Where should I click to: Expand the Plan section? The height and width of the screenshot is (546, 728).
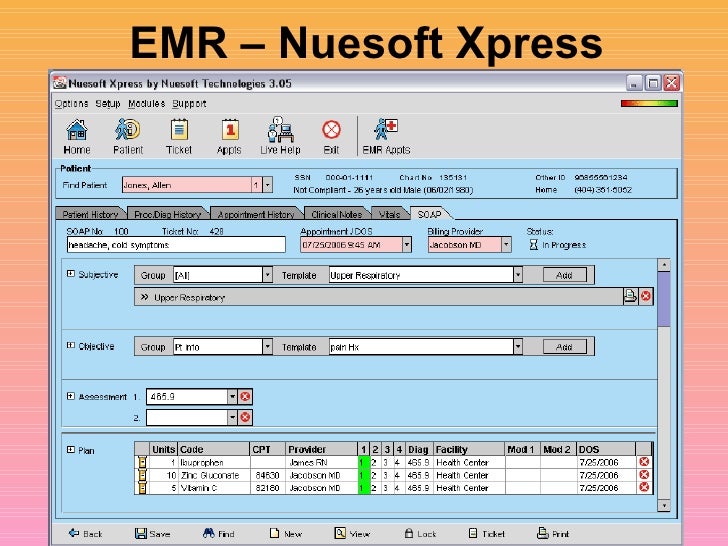71,449
